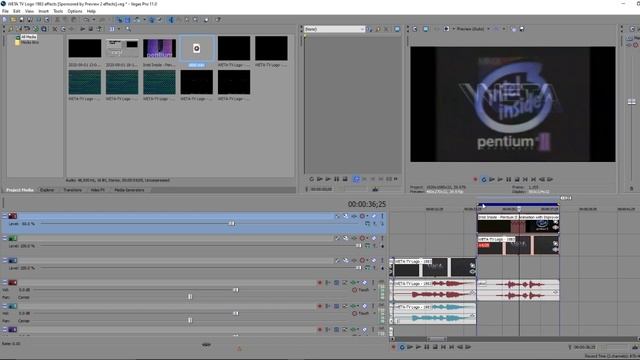Image resolution: width=640 pixels, height=360 pixels.
Task: Open Track FX on first video track
Action: [x=354, y=216]
